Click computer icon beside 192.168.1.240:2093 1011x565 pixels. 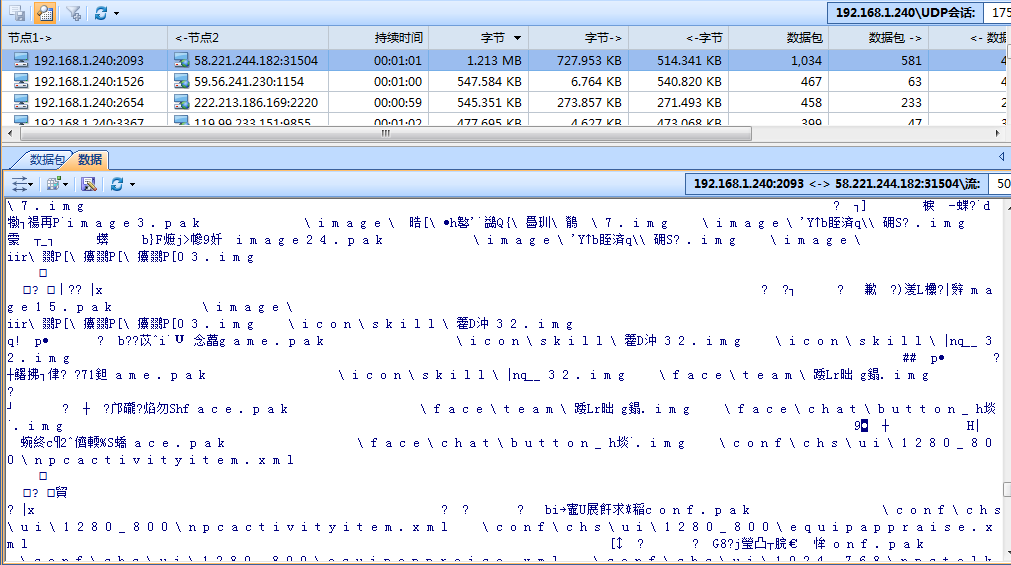click(x=21, y=61)
